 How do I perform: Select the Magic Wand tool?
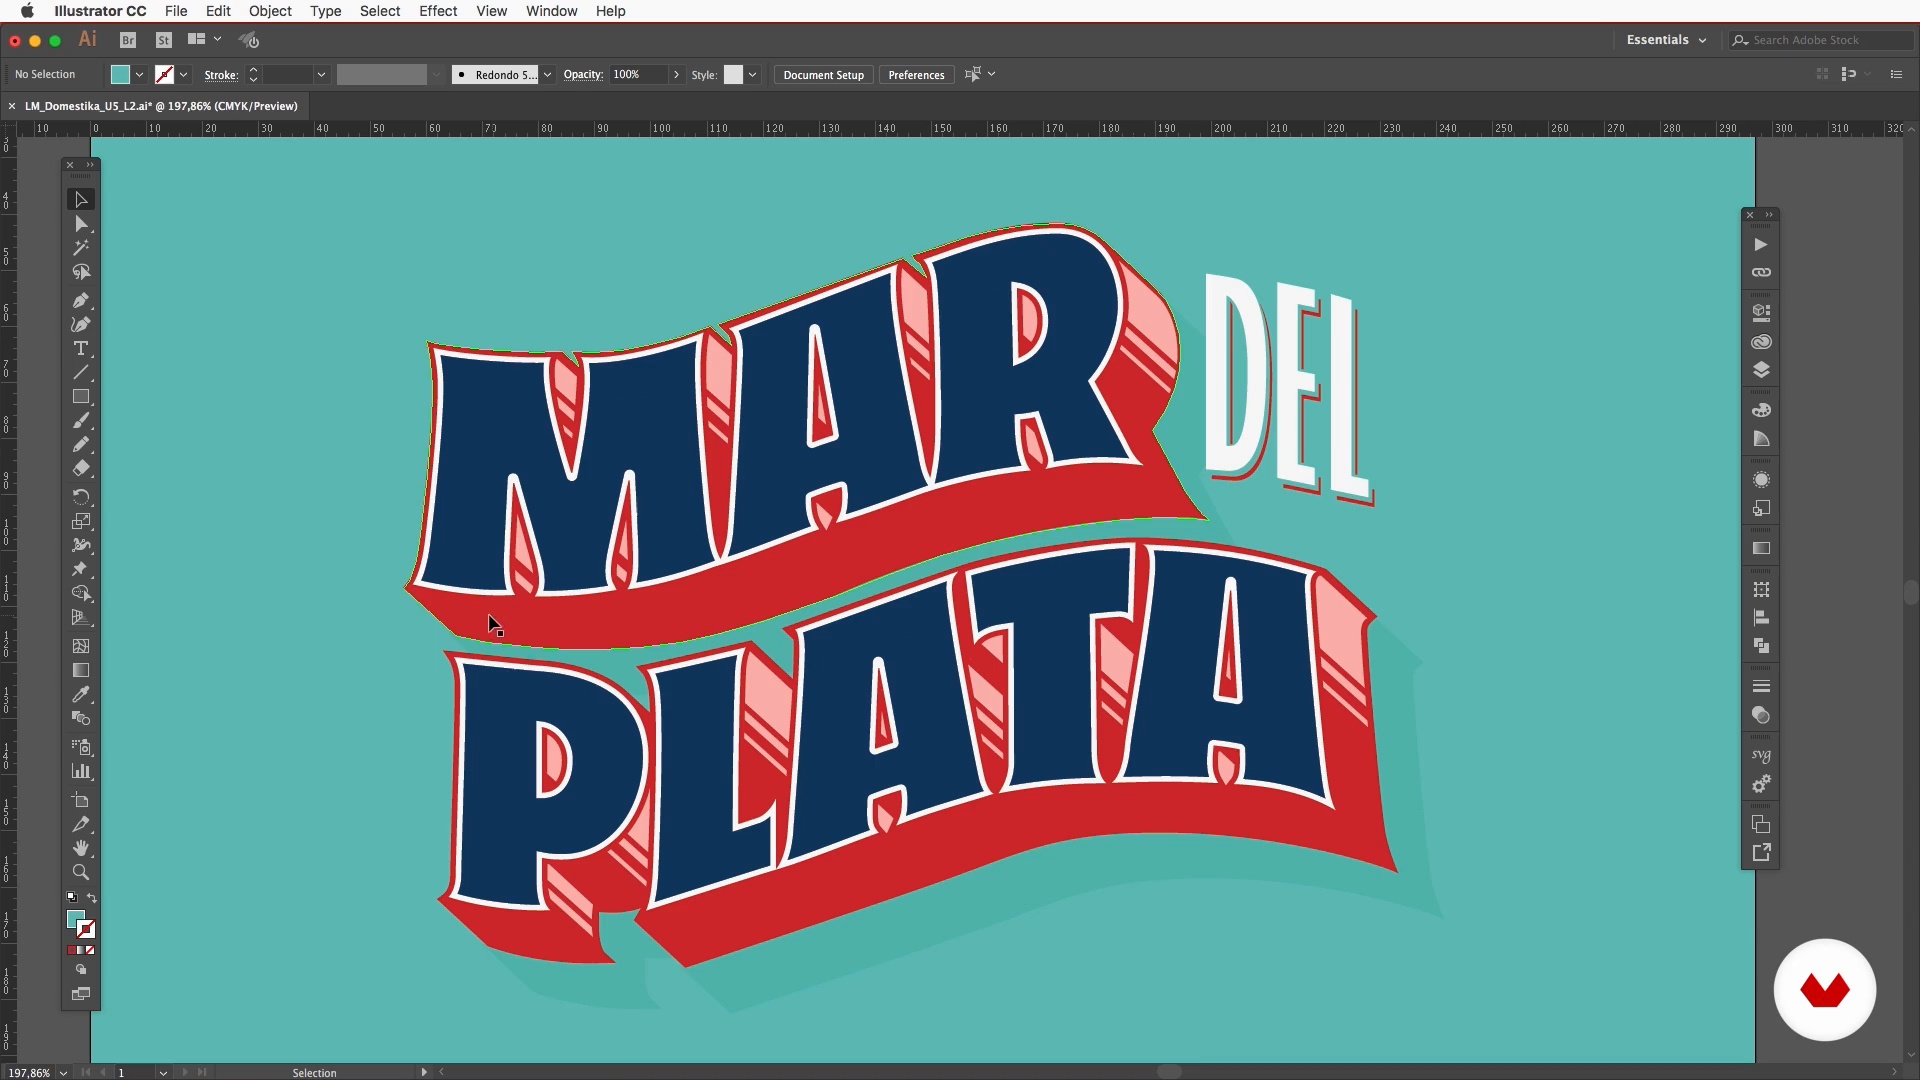81,248
